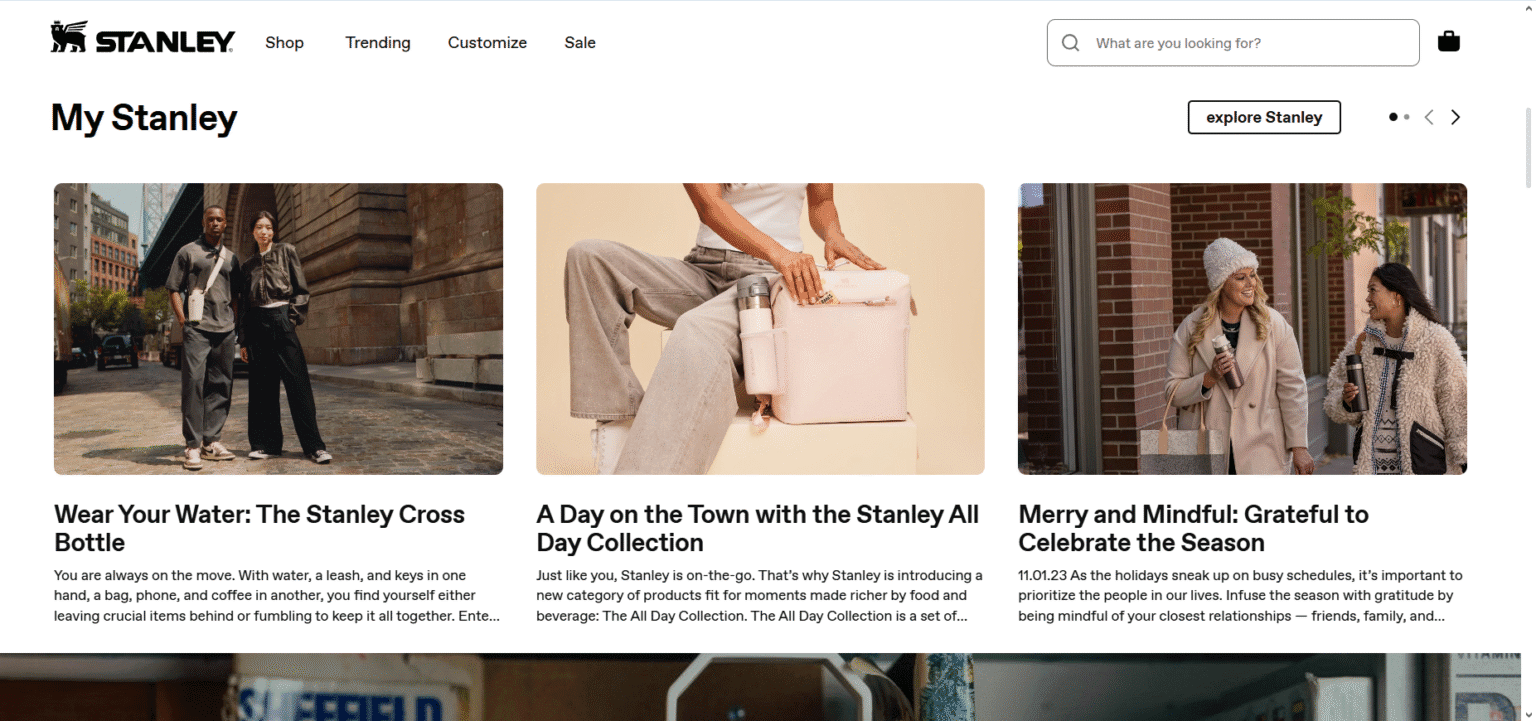Open the Trending menu

(378, 42)
